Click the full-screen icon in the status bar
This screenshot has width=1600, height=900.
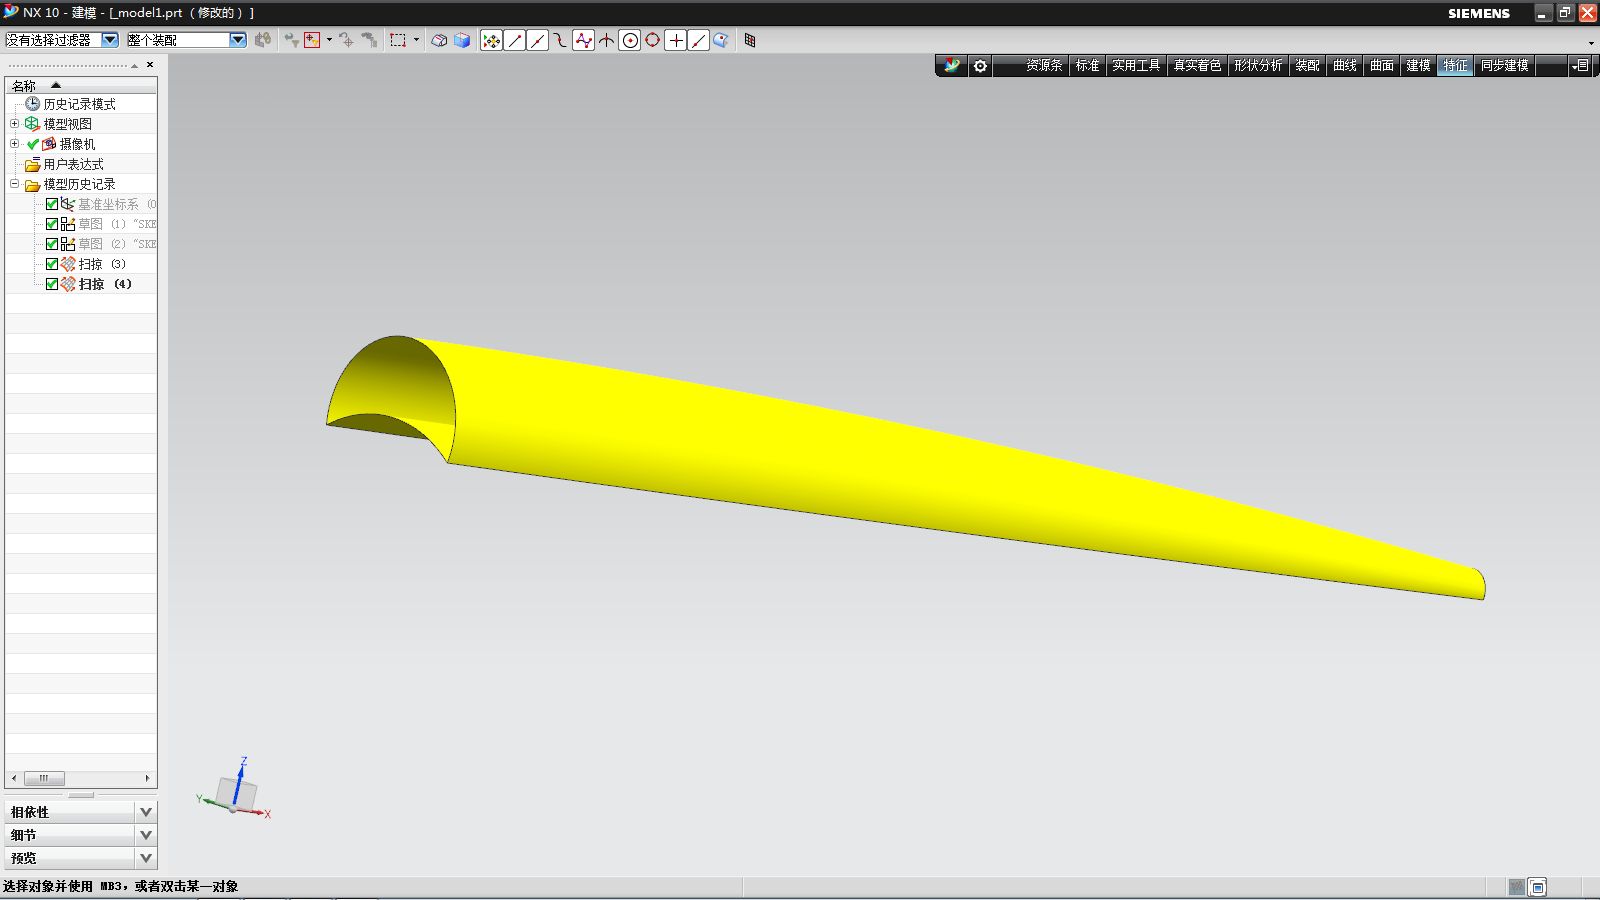pyautogui.click(x=1538, y=887)
